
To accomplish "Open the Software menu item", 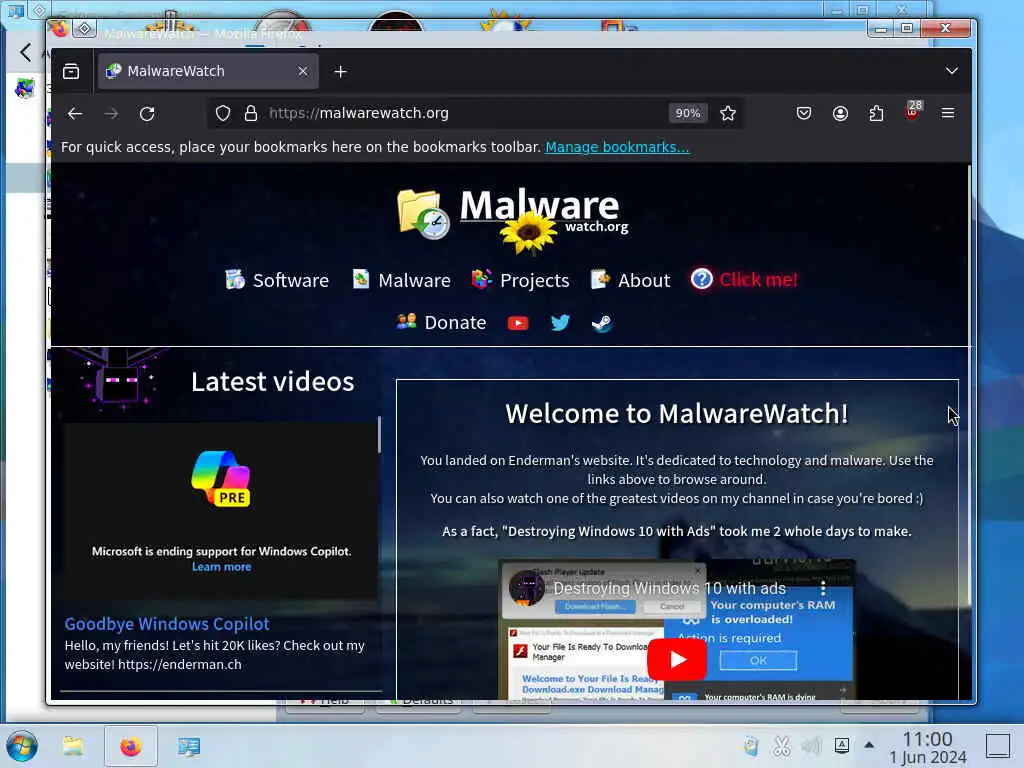I will coord(277,280).
